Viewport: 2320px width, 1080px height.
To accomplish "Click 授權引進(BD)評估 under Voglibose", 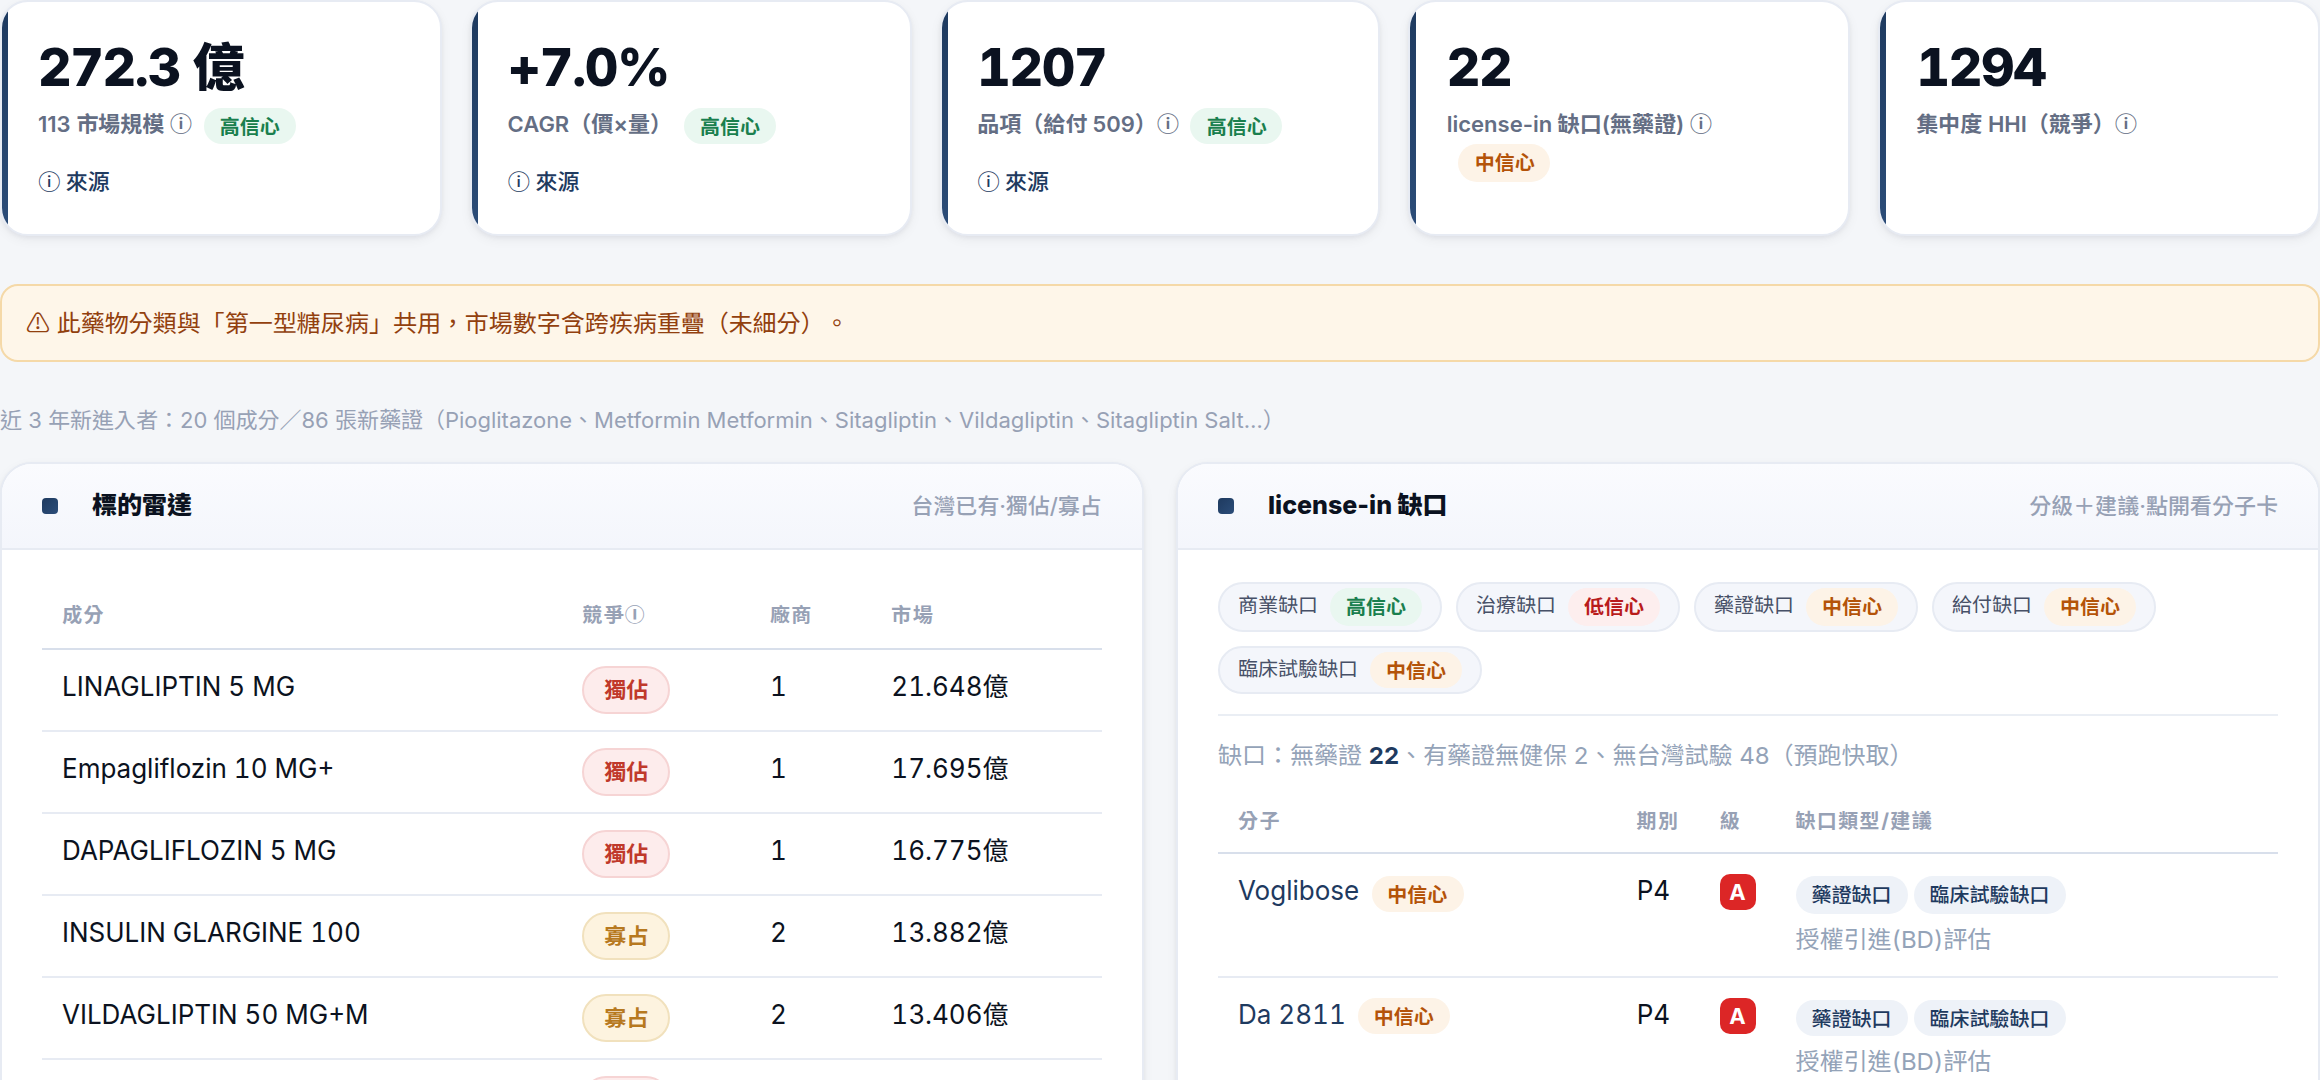I will pos(1893,940).
